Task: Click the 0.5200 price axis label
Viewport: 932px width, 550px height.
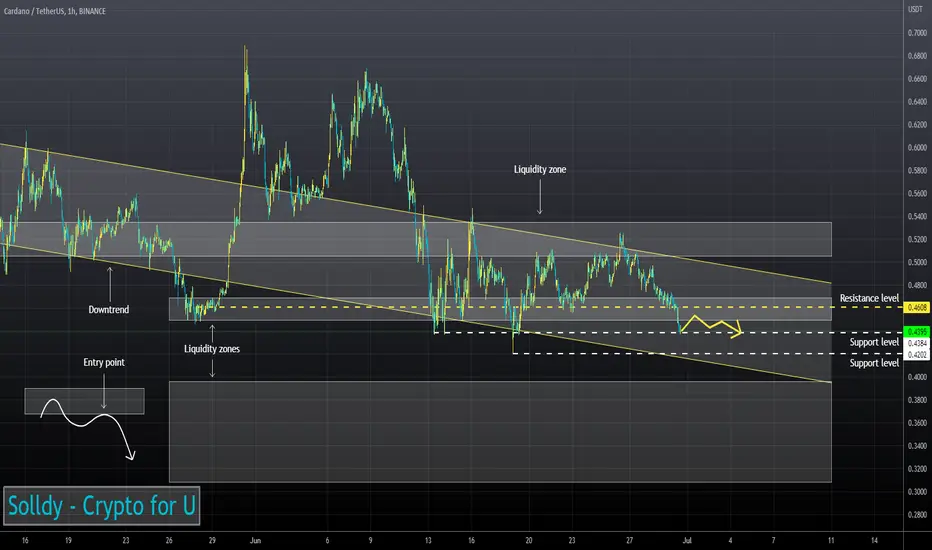Action: (917, 239)
